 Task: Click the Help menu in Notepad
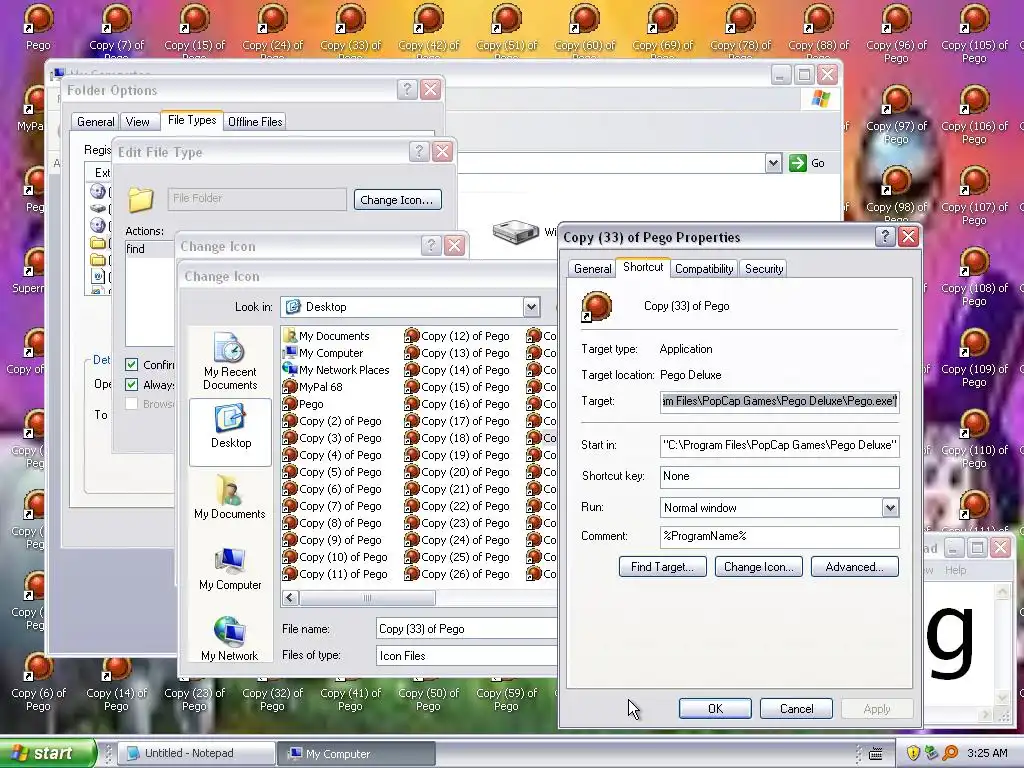coord(955,570)
